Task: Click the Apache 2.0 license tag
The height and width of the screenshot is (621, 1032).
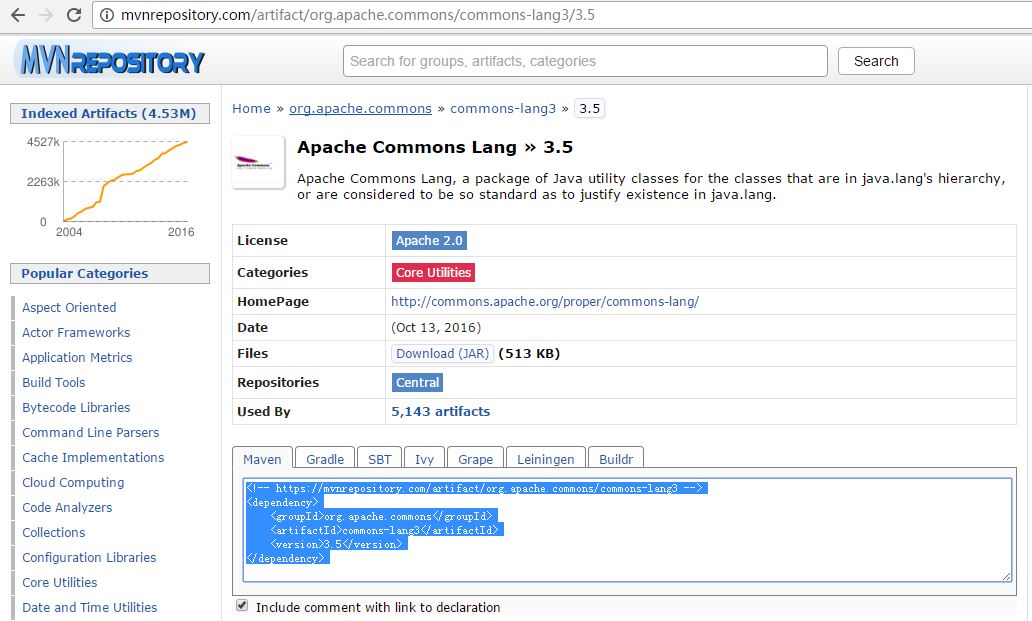Action: [429, 241]
